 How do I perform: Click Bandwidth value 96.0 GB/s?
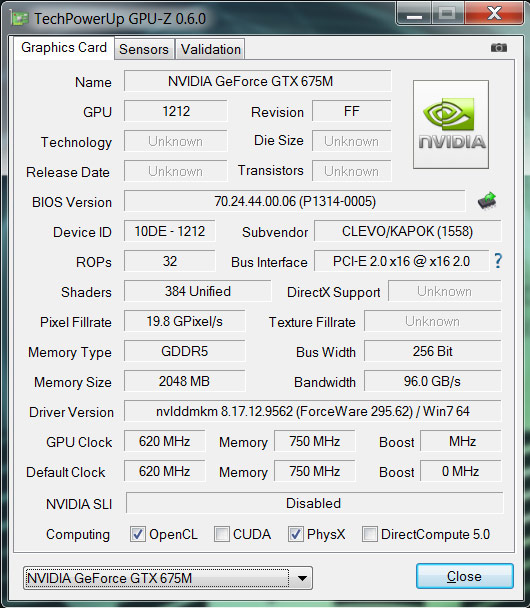(x=433, y=381)
